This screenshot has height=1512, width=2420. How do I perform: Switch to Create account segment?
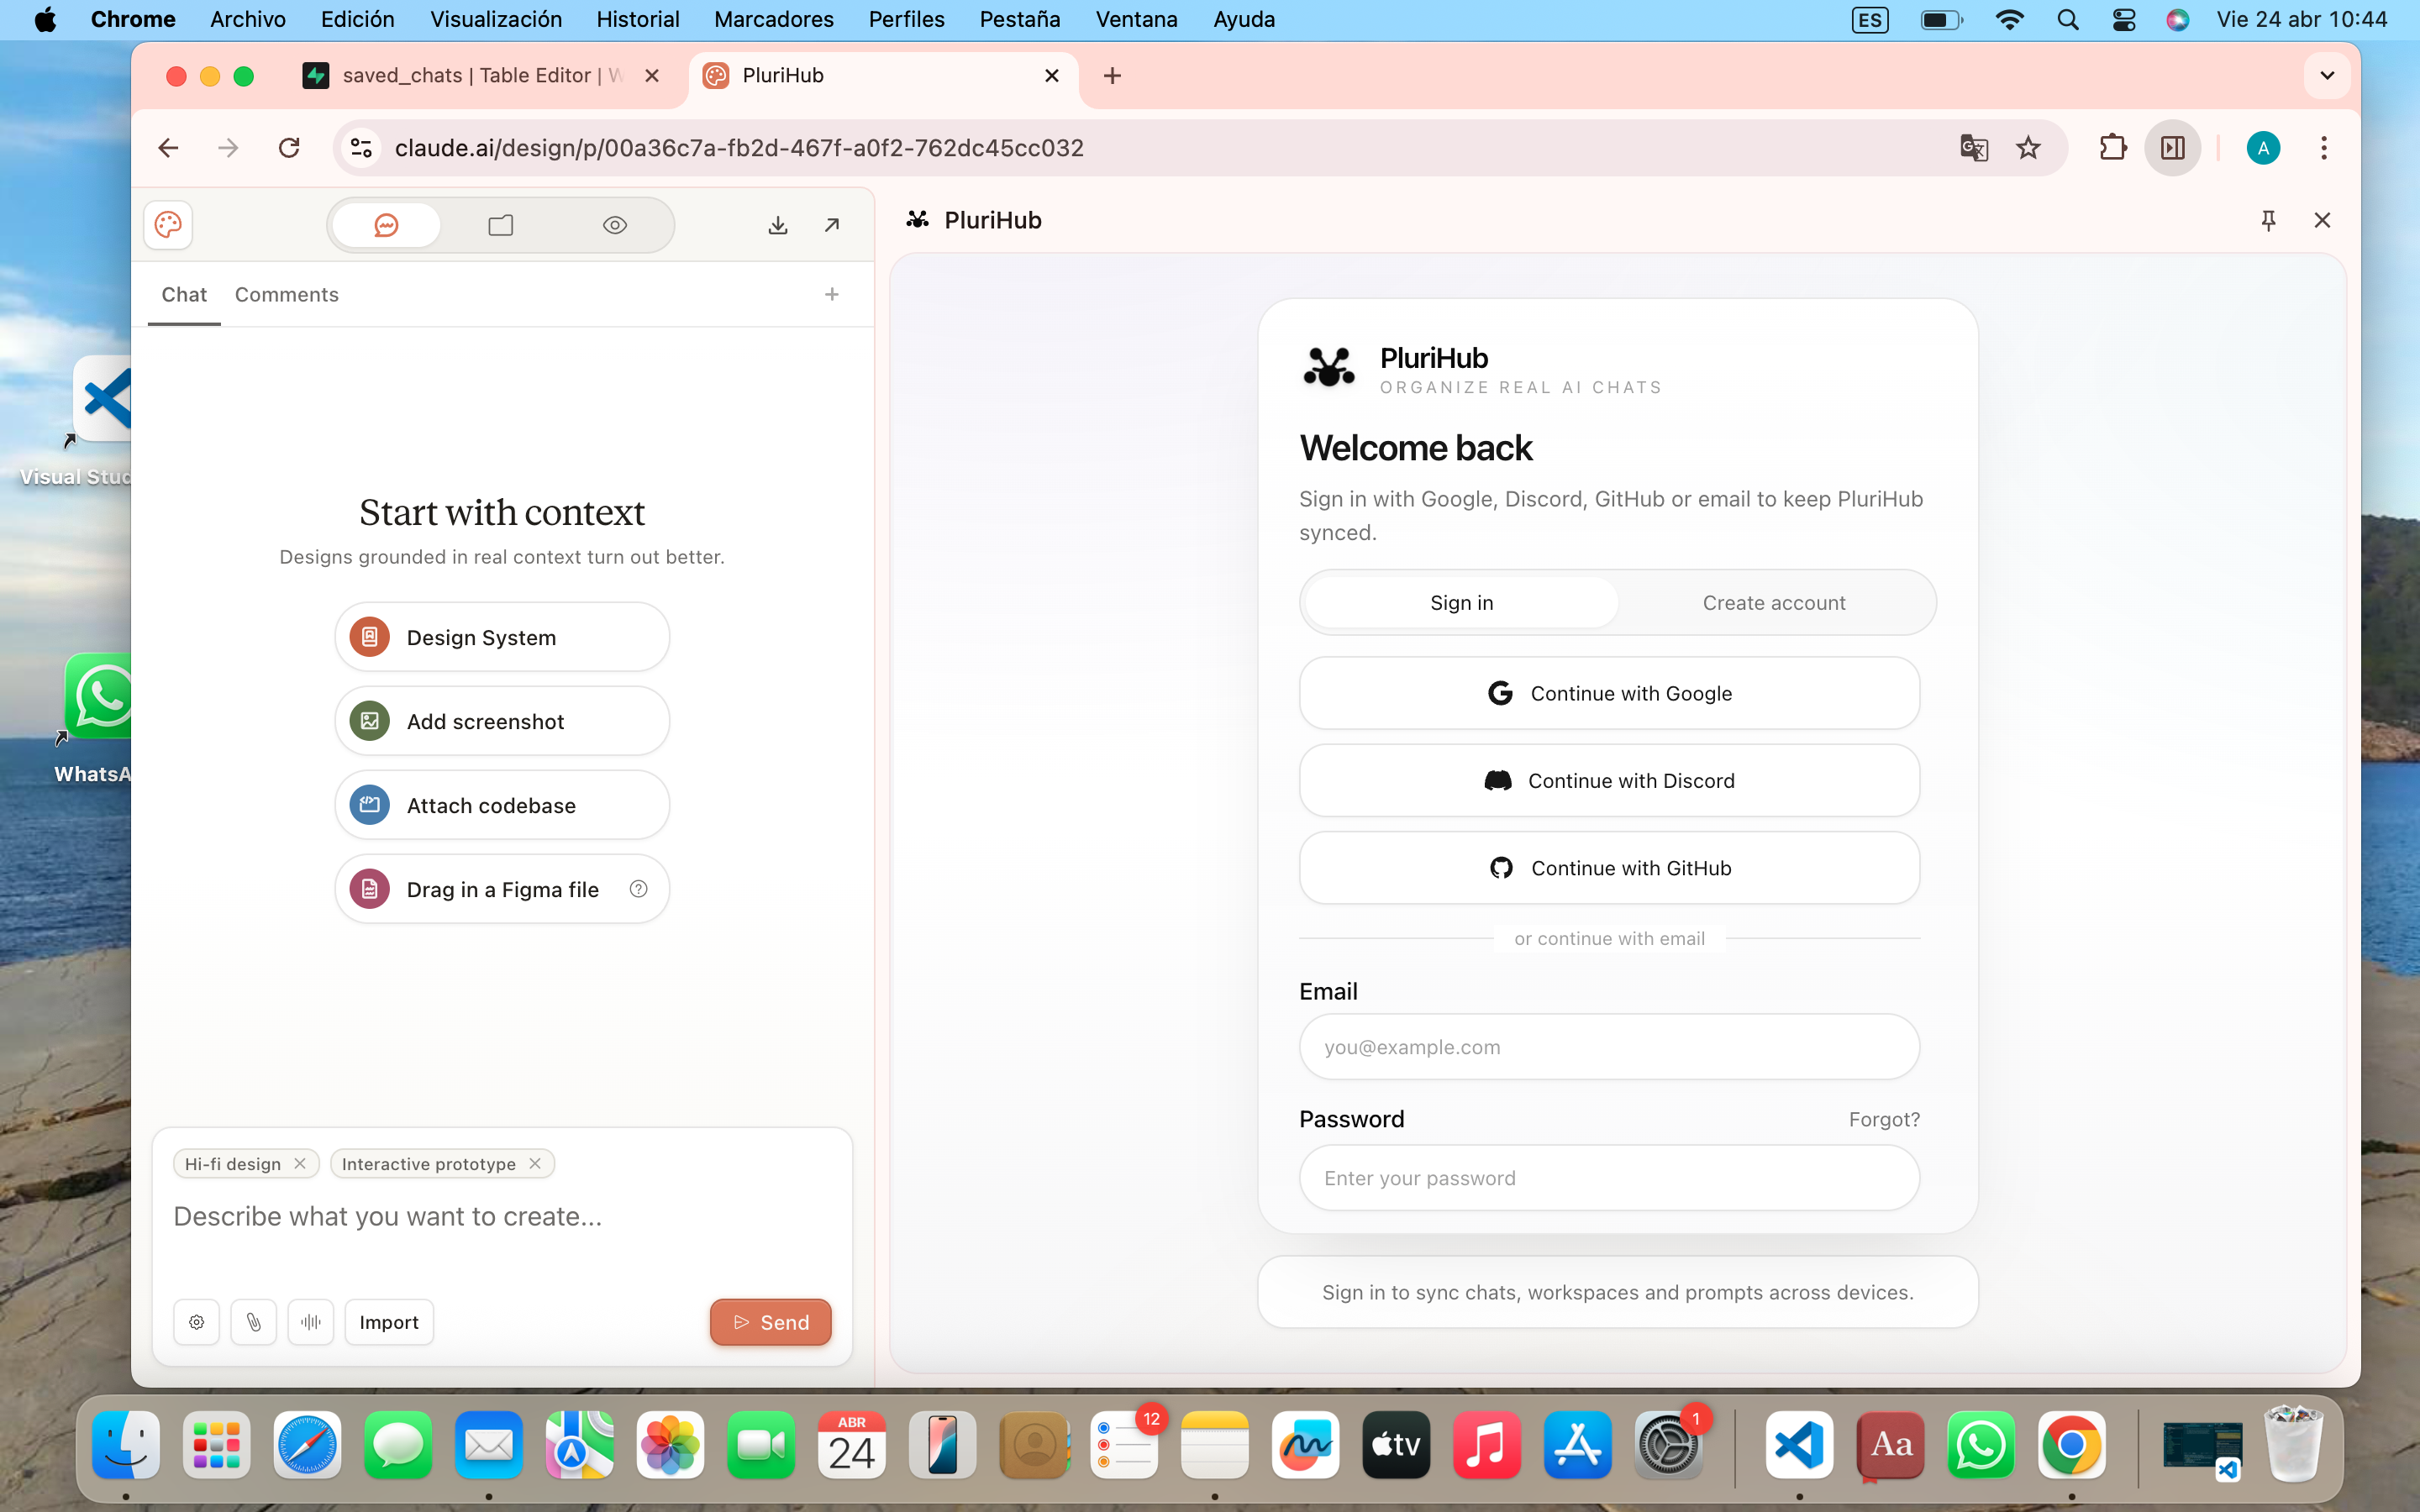(x=1774, y=602)
